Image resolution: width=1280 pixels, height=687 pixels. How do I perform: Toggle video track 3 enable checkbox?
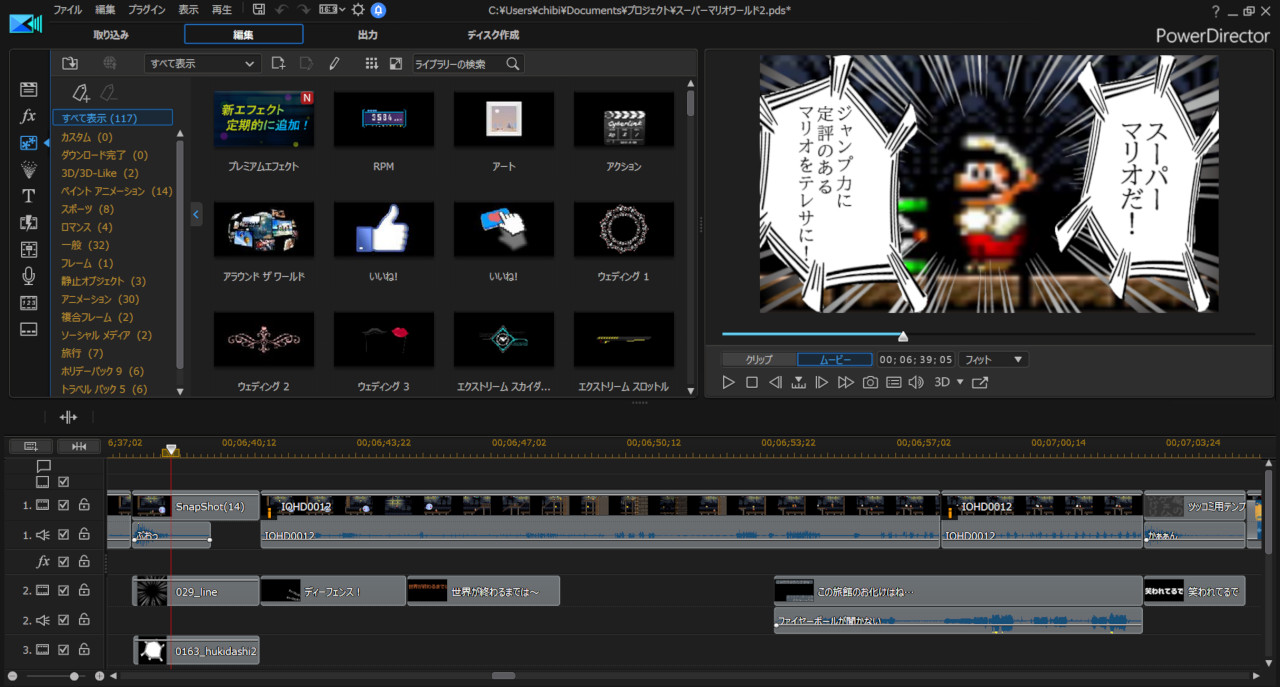pos(63,650)
